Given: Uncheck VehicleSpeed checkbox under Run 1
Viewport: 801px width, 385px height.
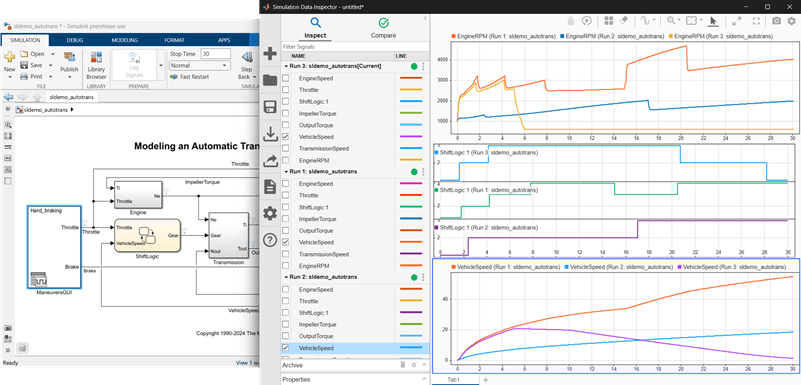Looking at the screenshot, I should 286,242.
